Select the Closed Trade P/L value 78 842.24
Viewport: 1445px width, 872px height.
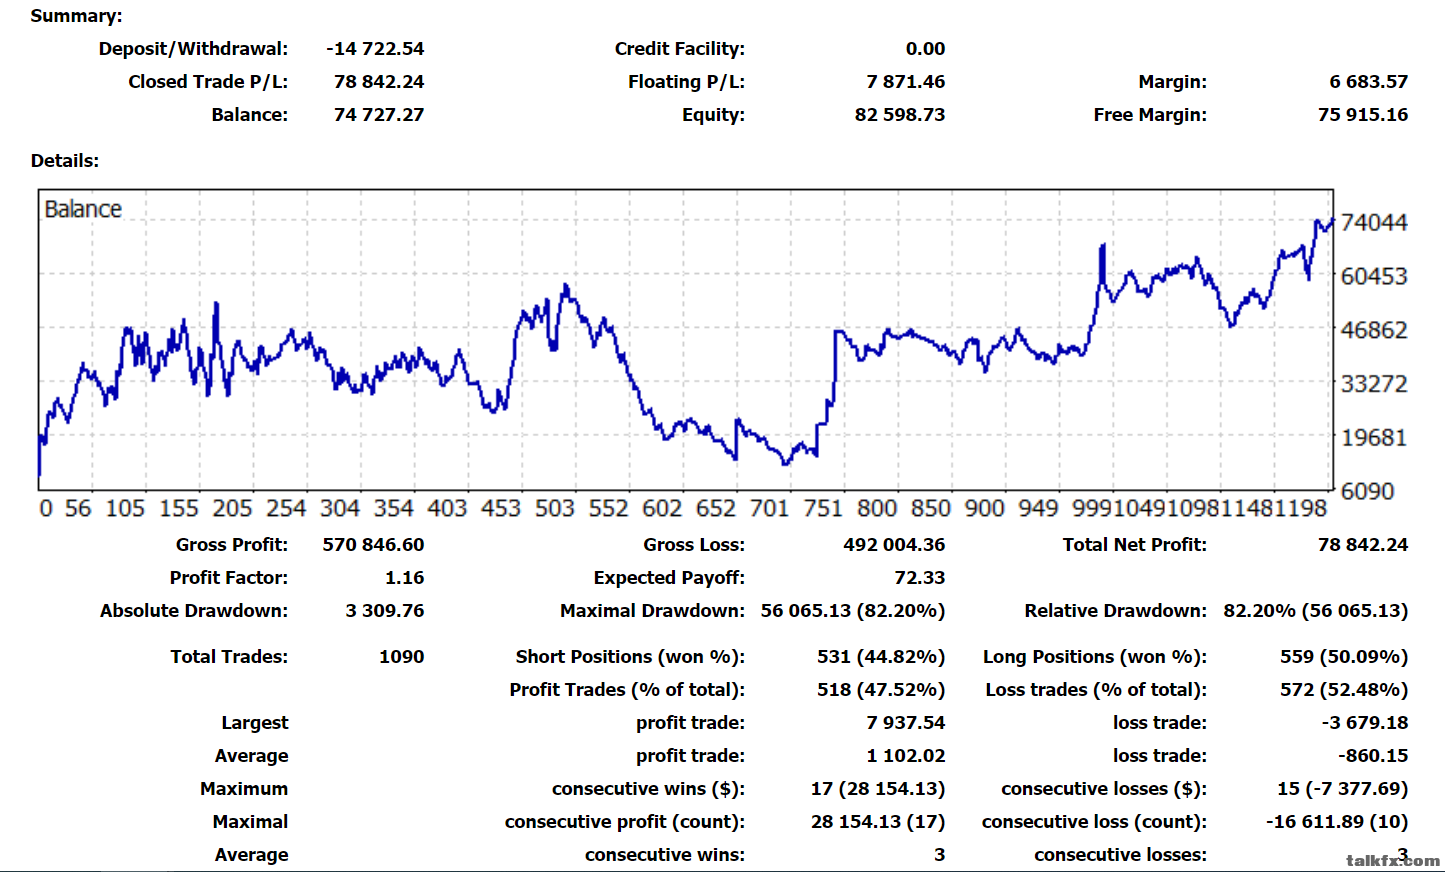[379, 81]
